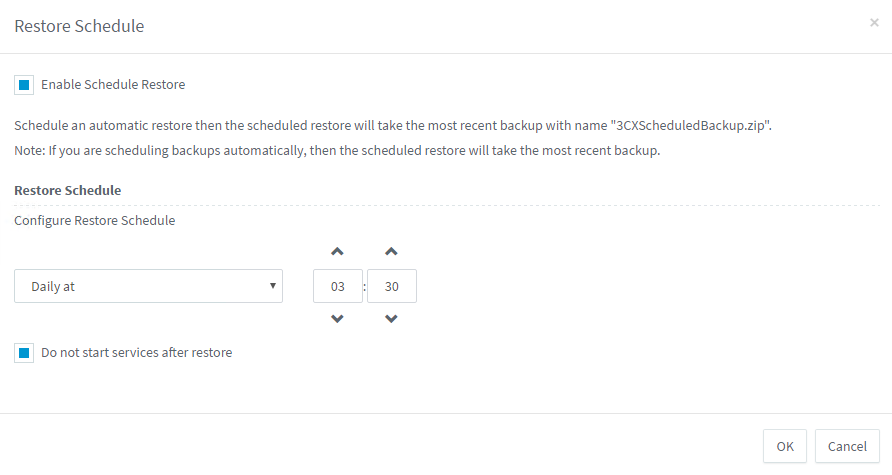Viewport: 892px width, 475px height.
Task: Focus the hour field showing 03
Action: coord(338,286)
